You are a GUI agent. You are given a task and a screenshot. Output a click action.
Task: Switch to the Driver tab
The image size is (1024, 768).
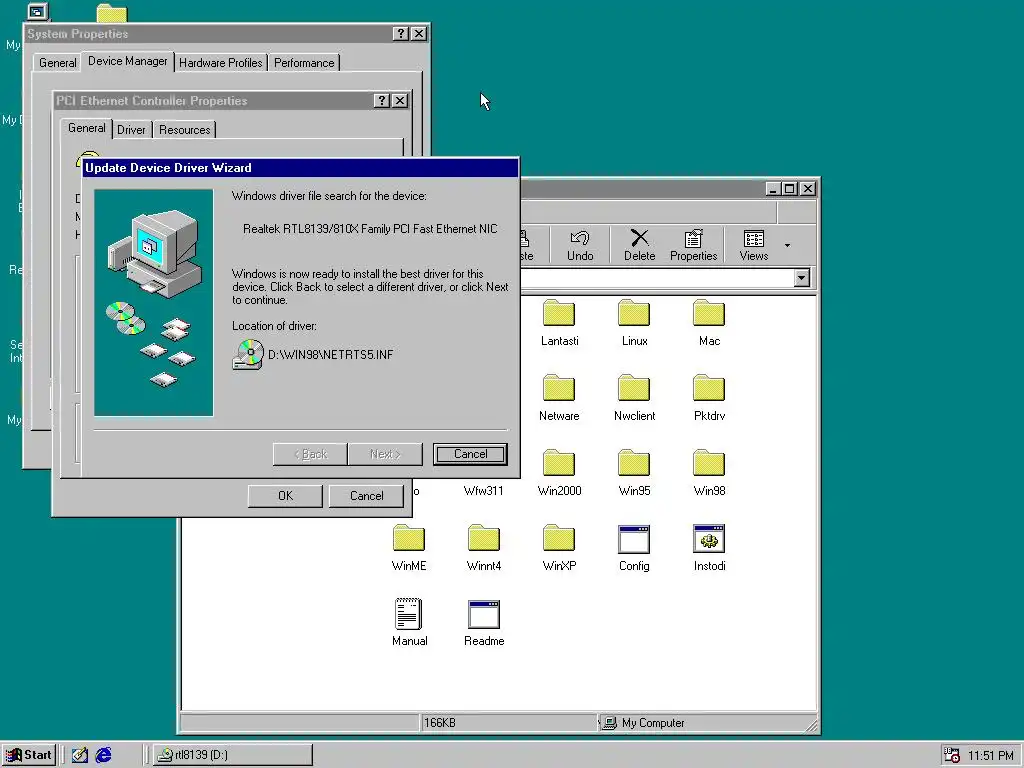(x=131, y=129)
